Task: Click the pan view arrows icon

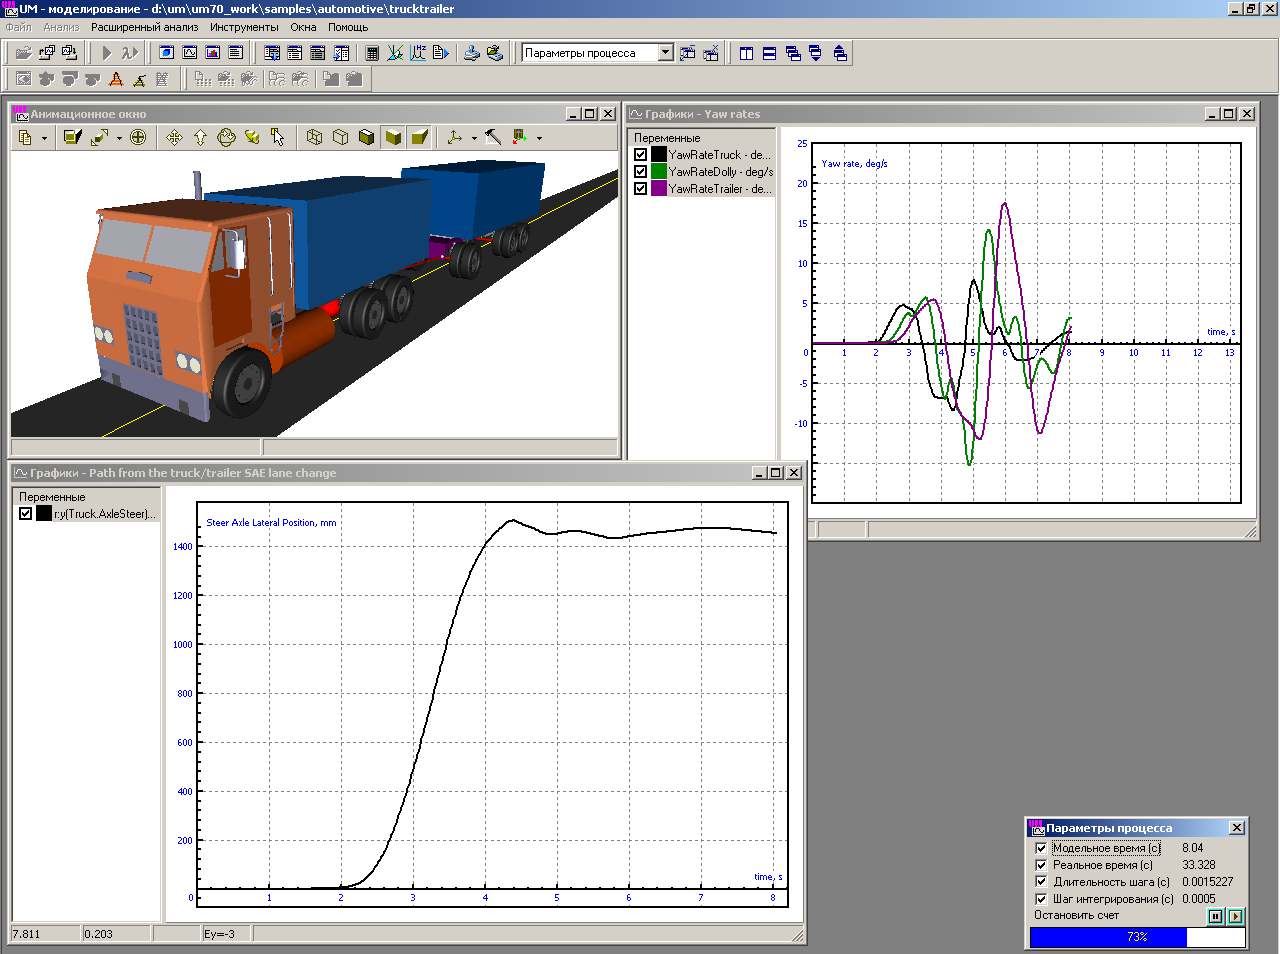Action: tap(174, 137)
